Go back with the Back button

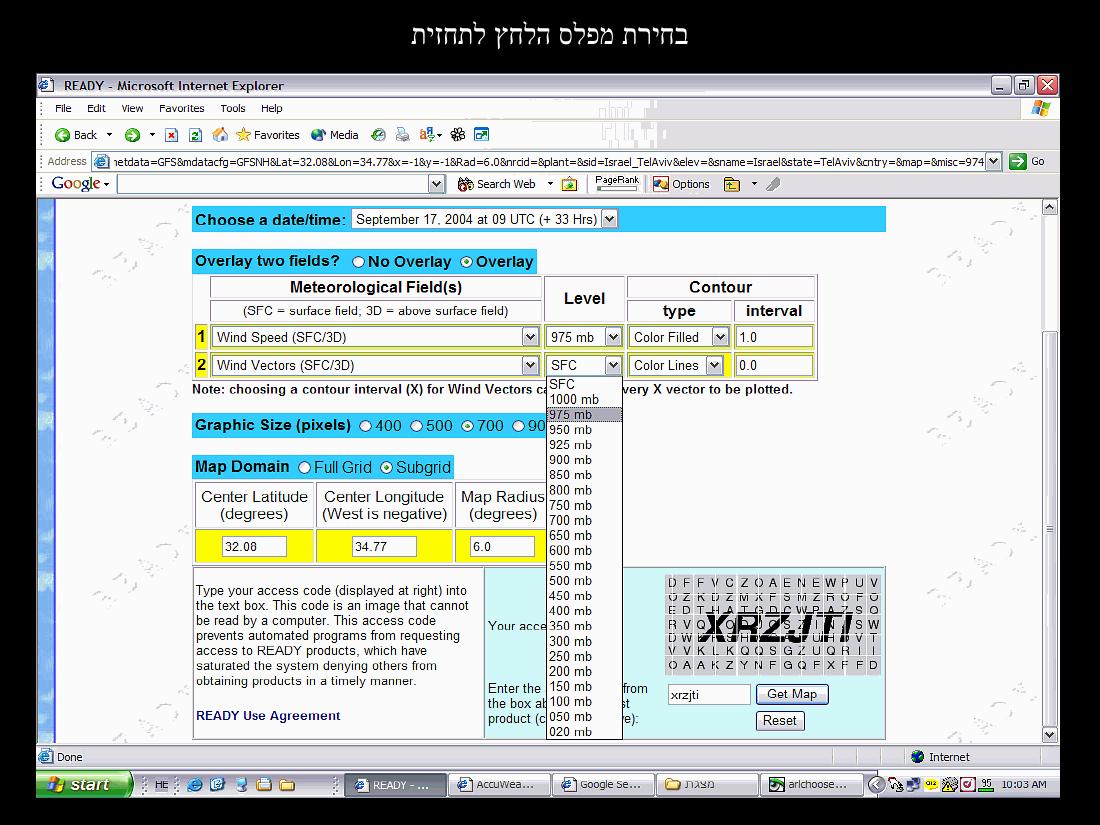[x=76, y=135]
